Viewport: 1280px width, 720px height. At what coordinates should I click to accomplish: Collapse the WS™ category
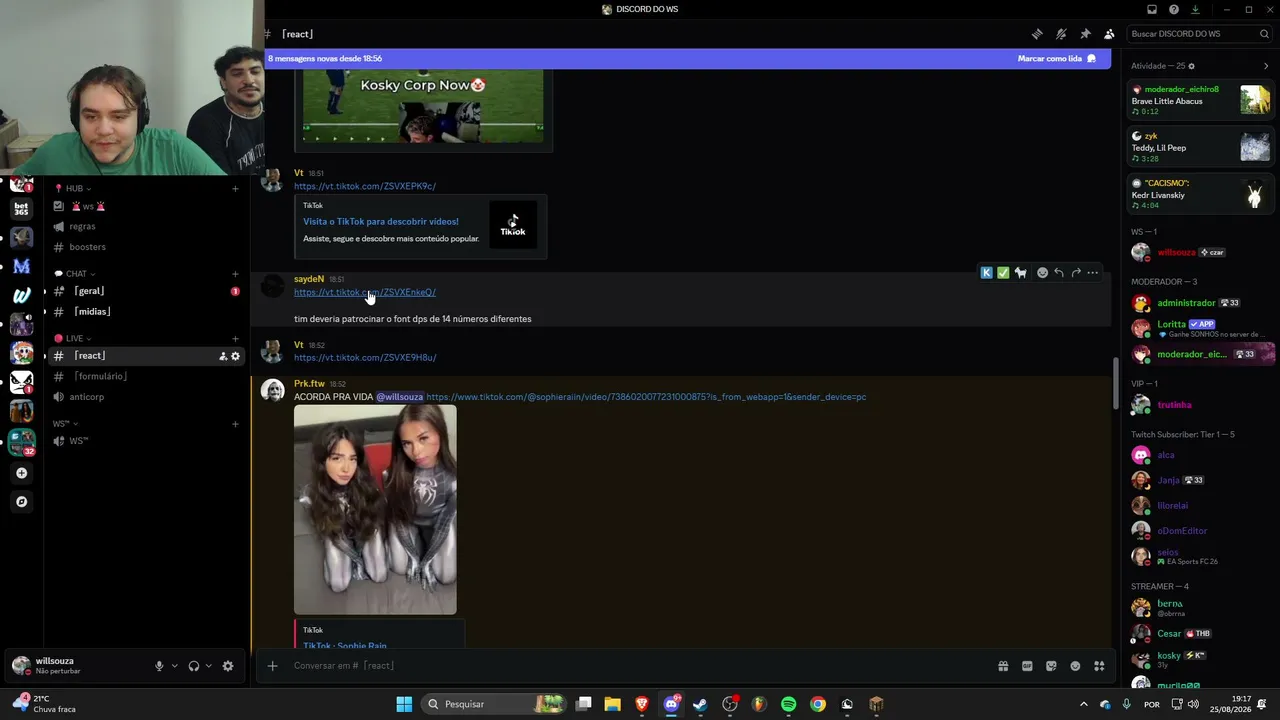(65, 424)
